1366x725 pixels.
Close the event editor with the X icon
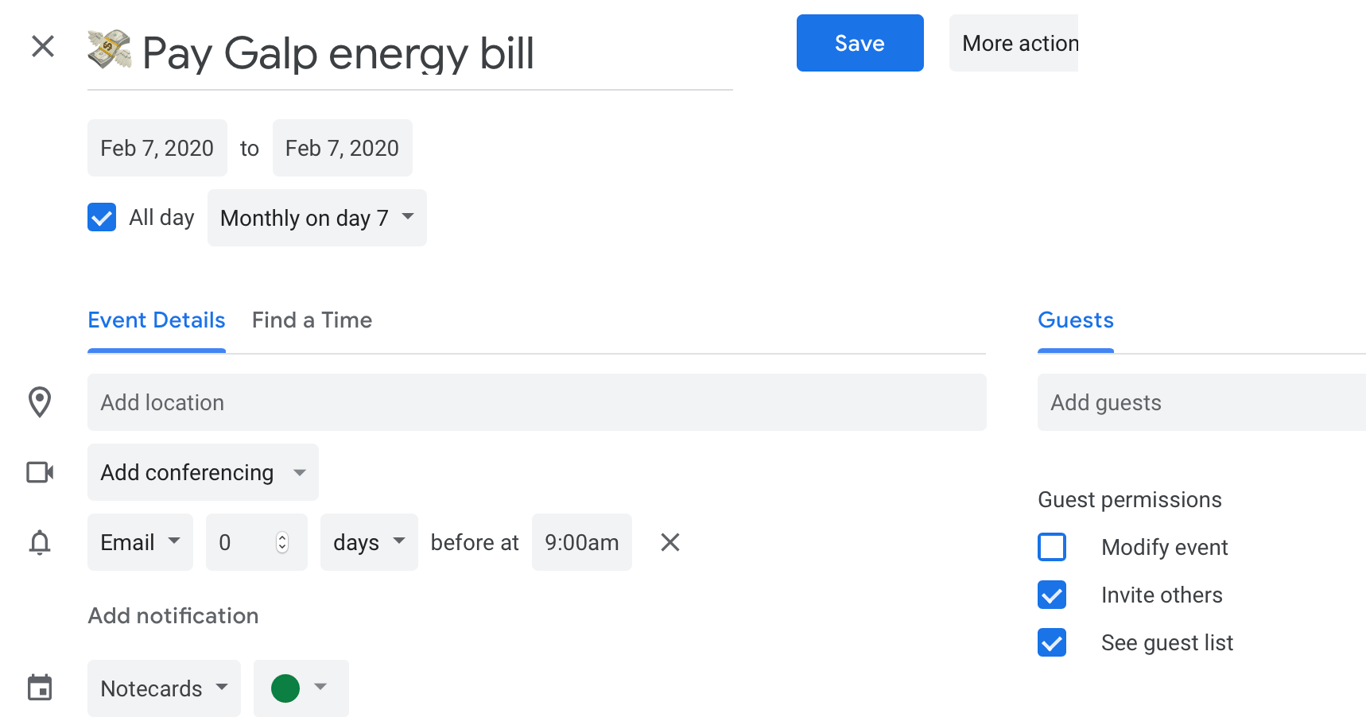(43, 46)
